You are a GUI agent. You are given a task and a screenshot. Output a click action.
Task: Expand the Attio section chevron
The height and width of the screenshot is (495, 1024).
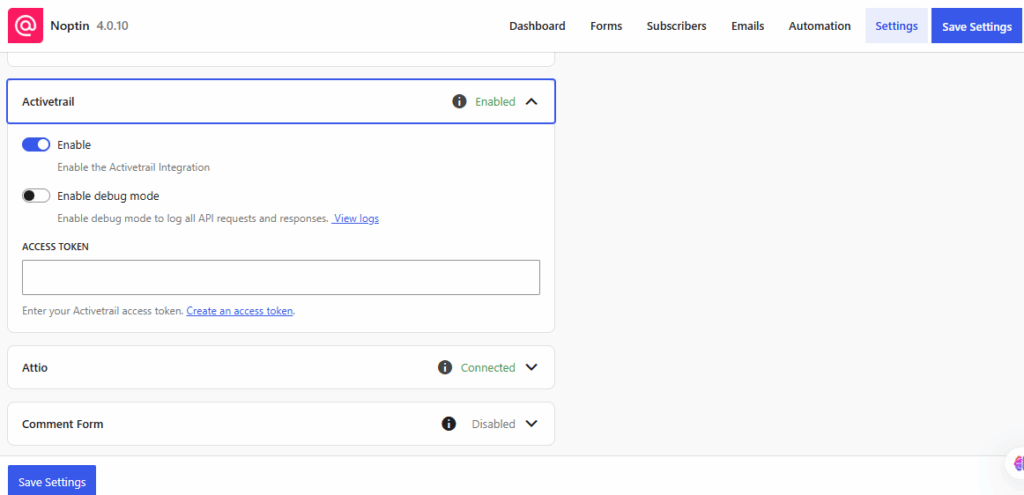click(x=532, y=368)
